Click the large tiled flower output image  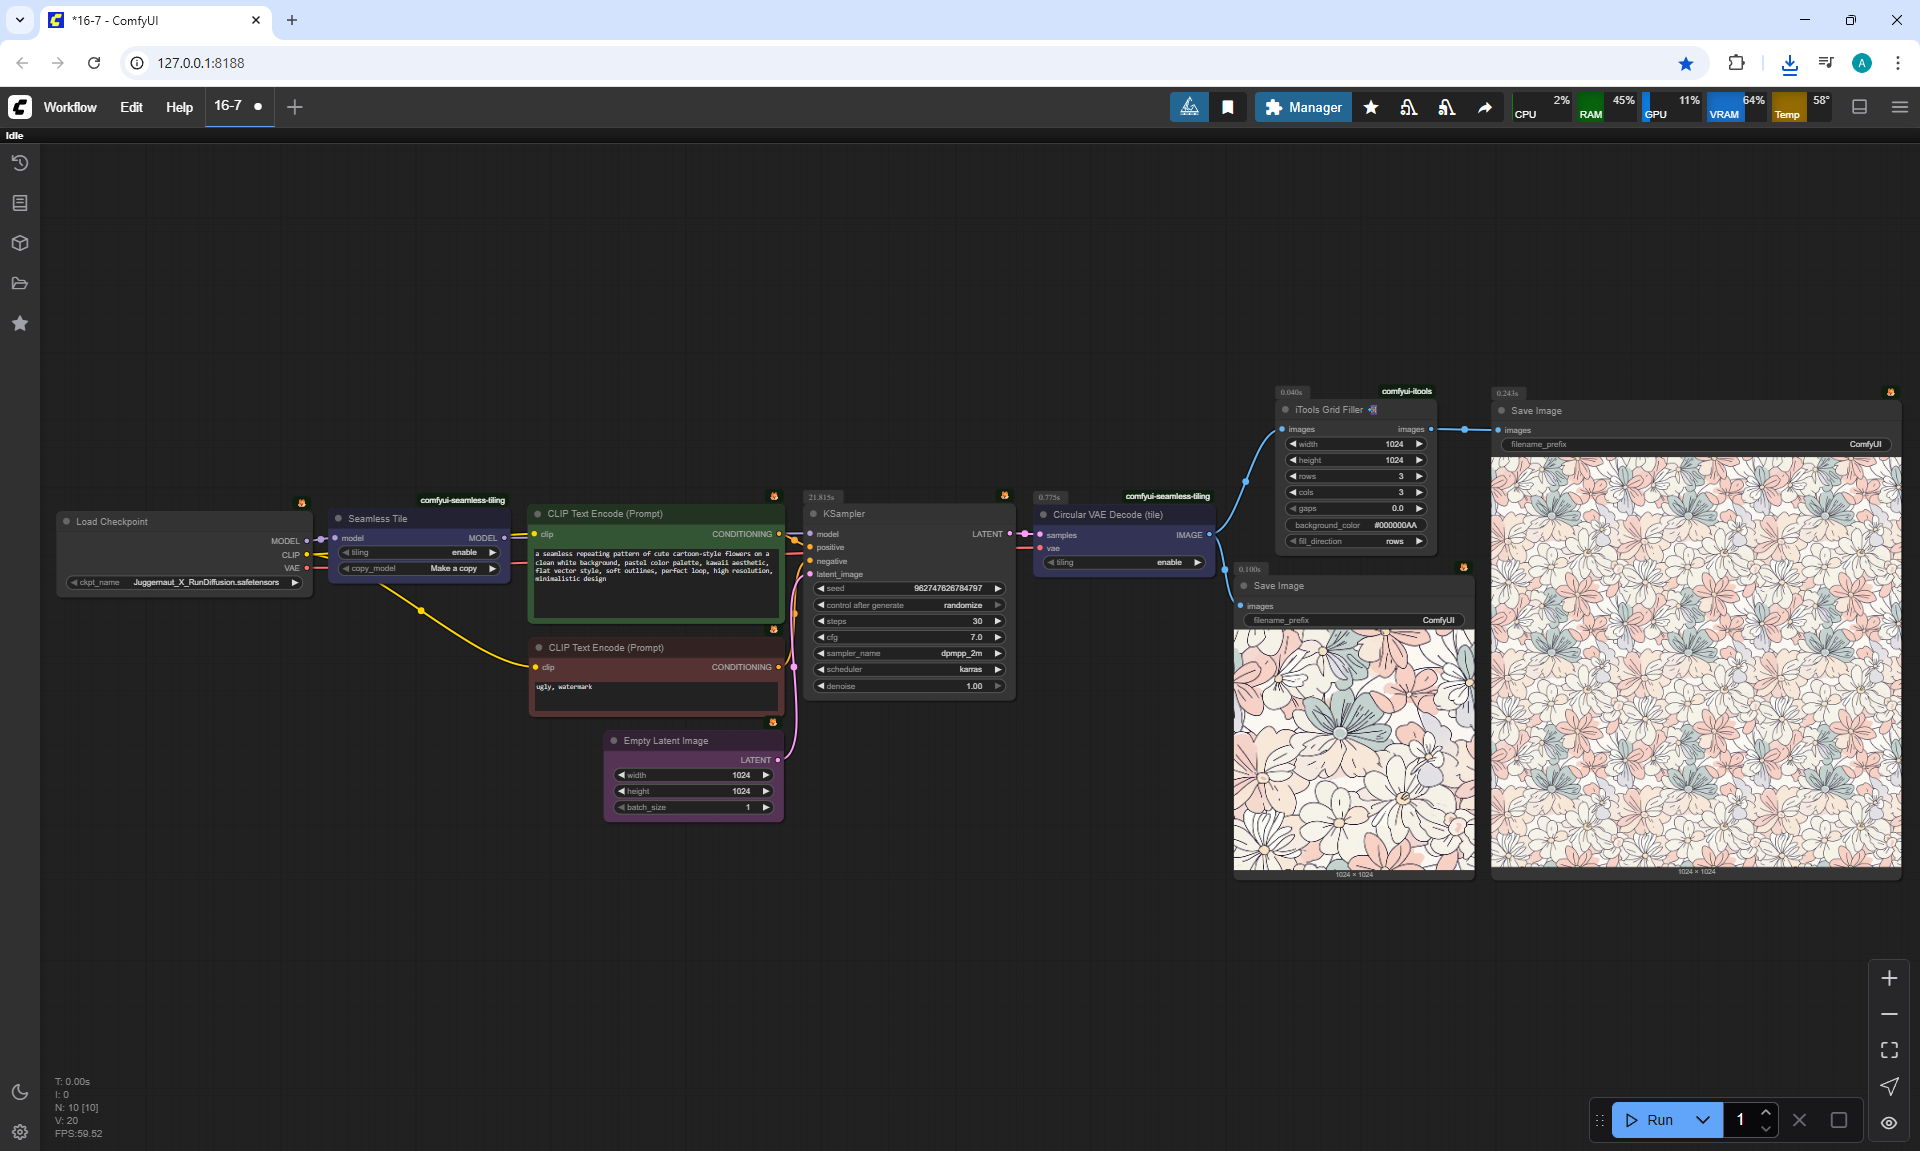(x=1695, y=662)
